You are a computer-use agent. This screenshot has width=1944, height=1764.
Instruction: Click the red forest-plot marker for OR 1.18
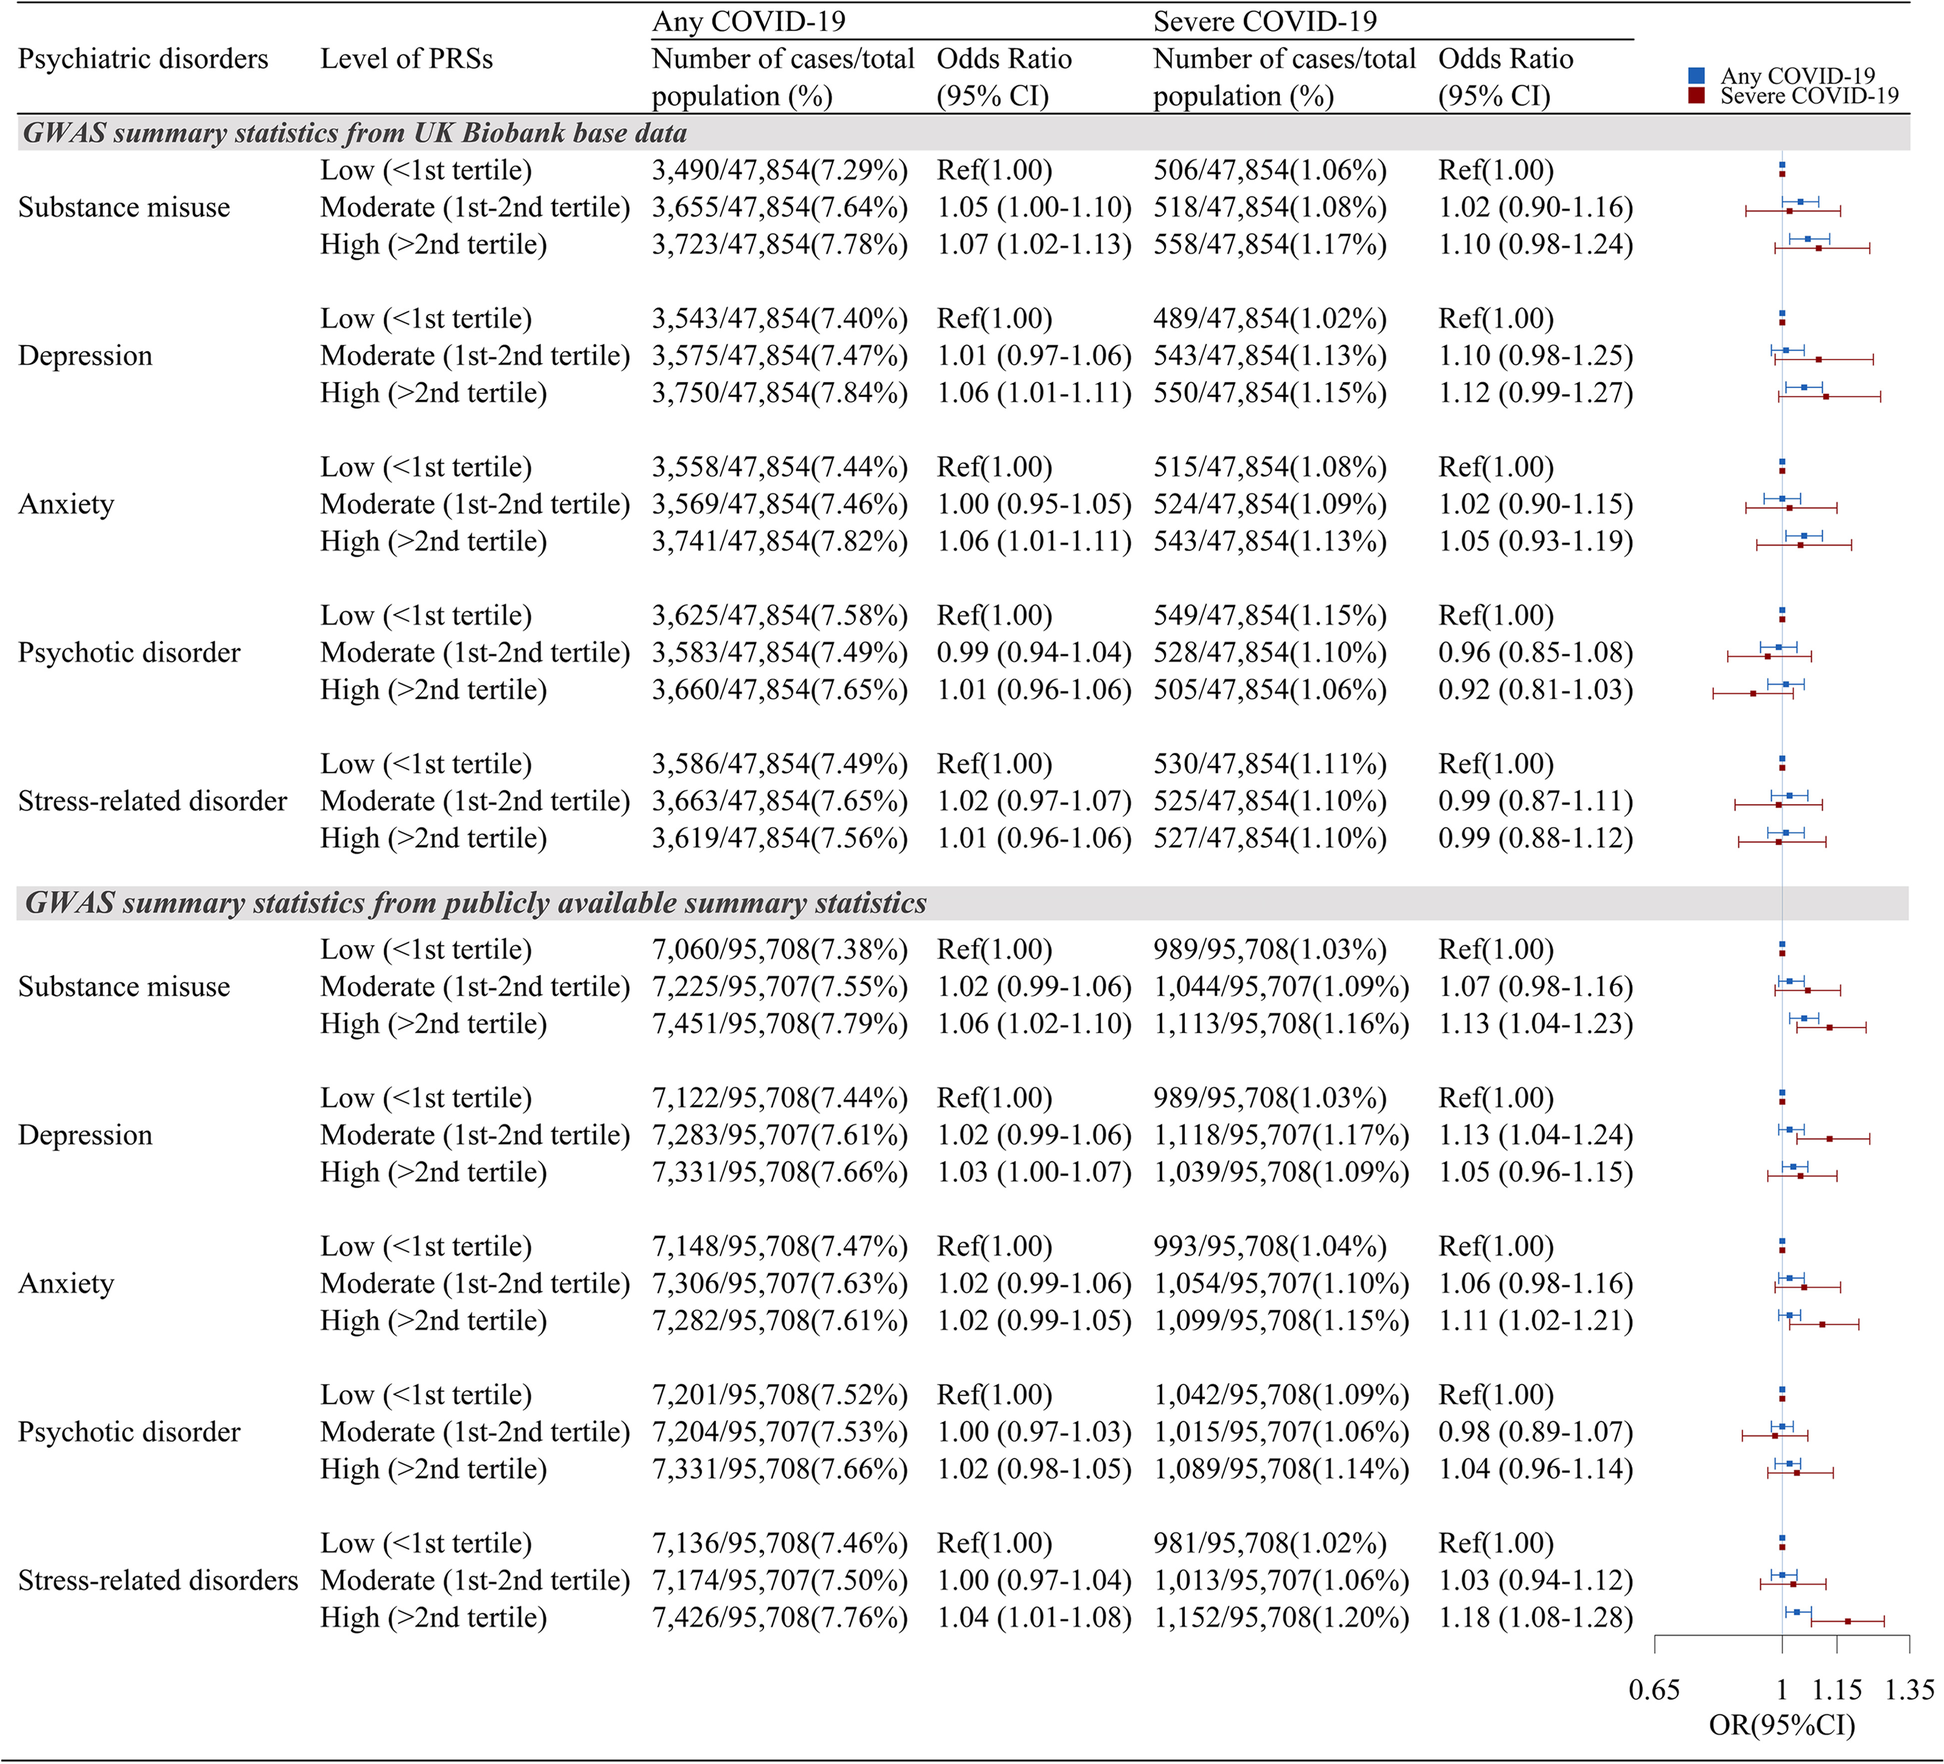pos(1848,1621)
